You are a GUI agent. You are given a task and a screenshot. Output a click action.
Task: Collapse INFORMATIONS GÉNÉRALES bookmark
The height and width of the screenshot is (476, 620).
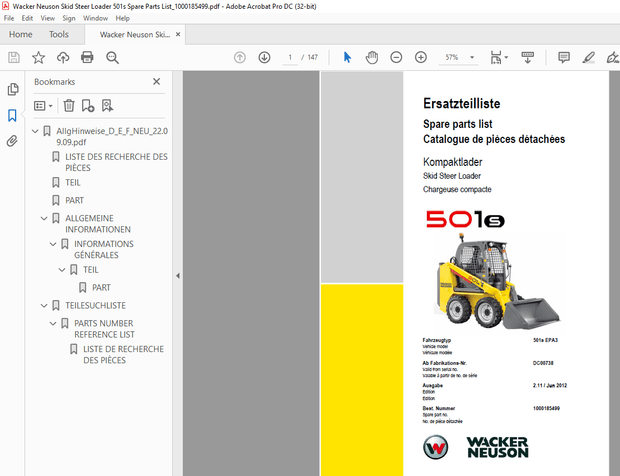coord(53,244)
